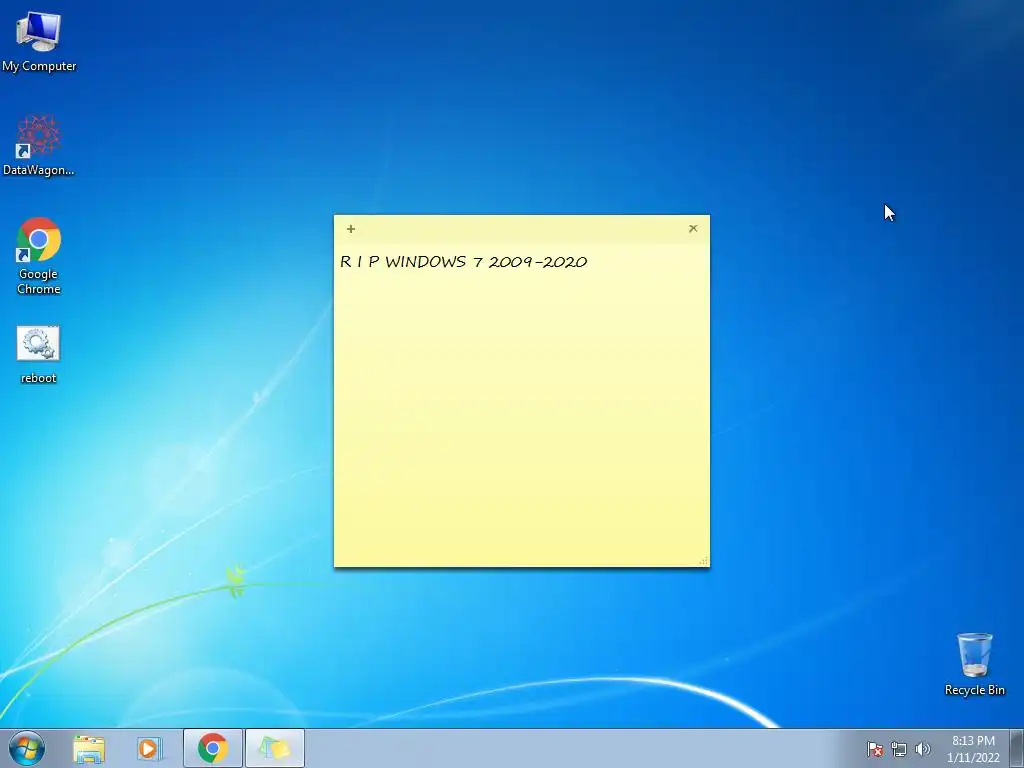The width and height of the screenshot is (1024, 768).
Task: Open the My Computer desktop icon
Action: click(x=39, y=40)
